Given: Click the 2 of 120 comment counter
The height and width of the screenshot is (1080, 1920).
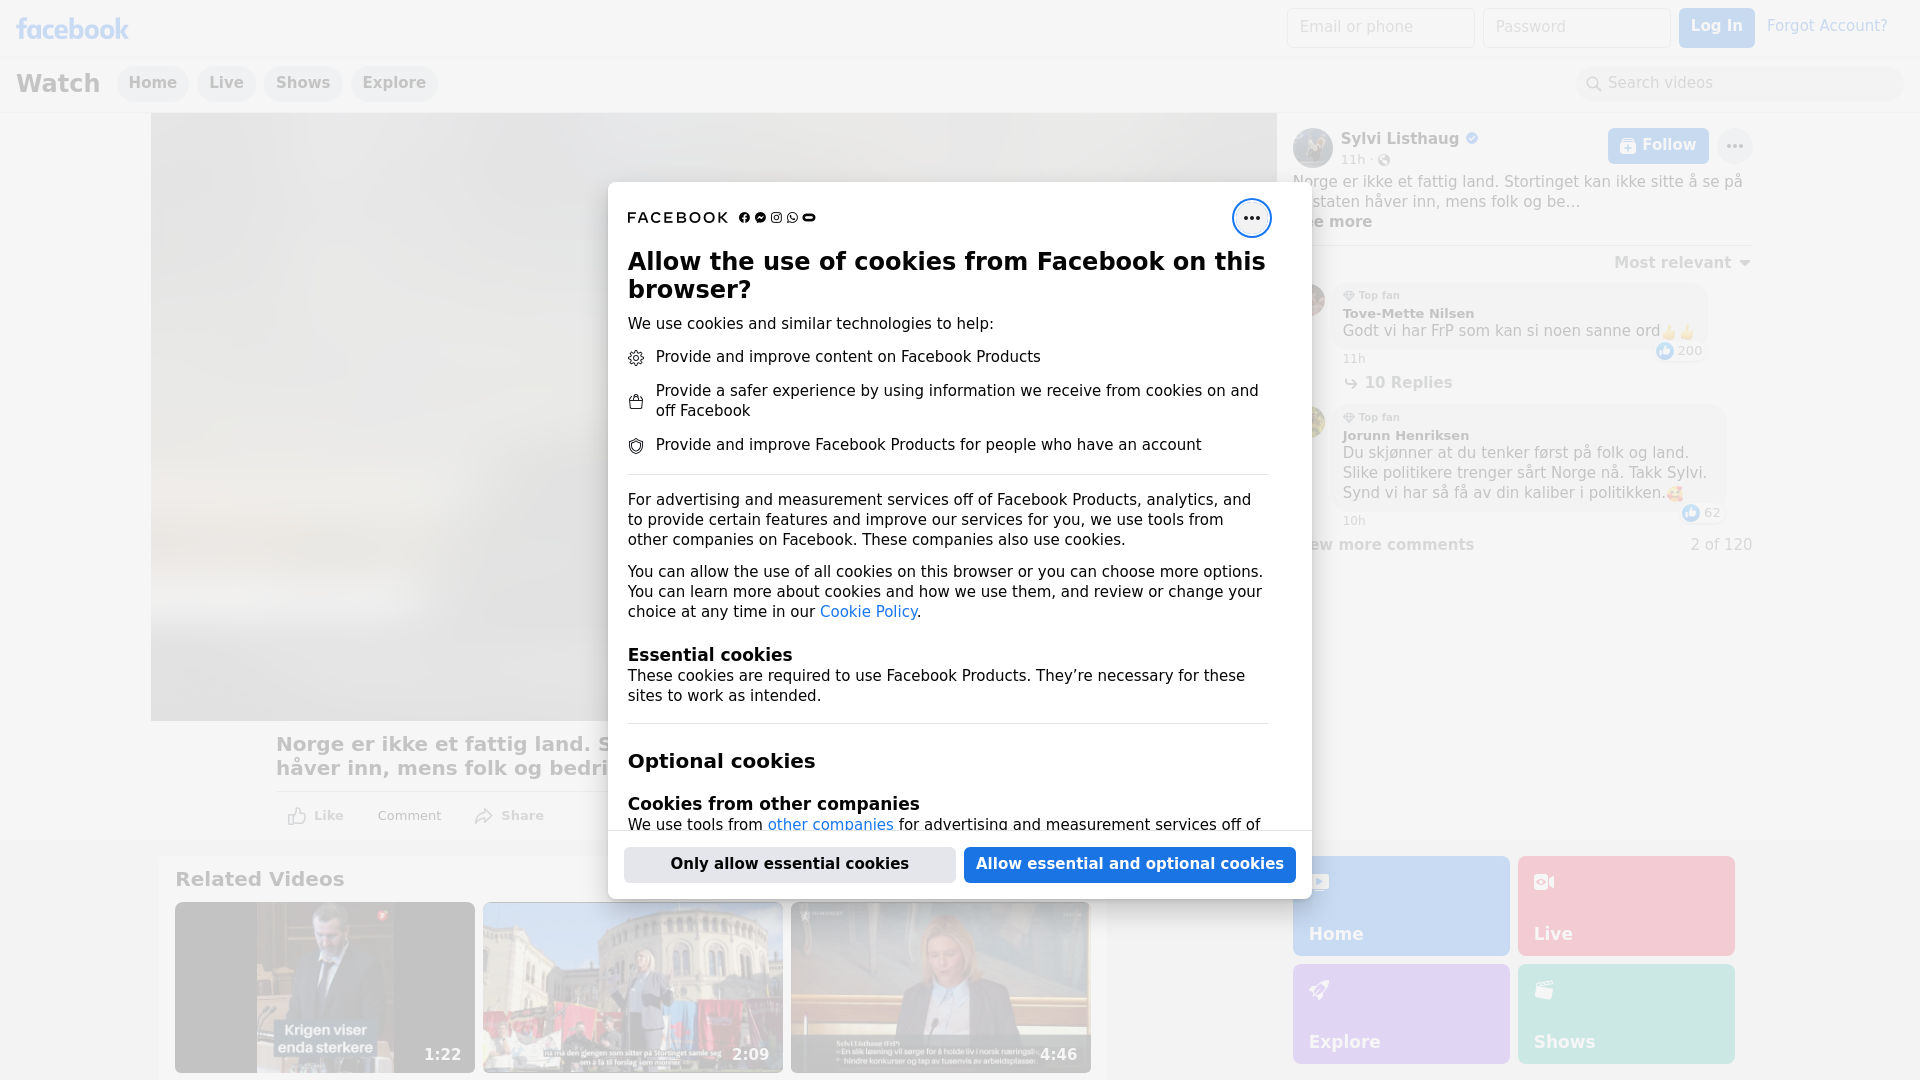Looking at the screenshot, I should click(x=1721, y=545).
